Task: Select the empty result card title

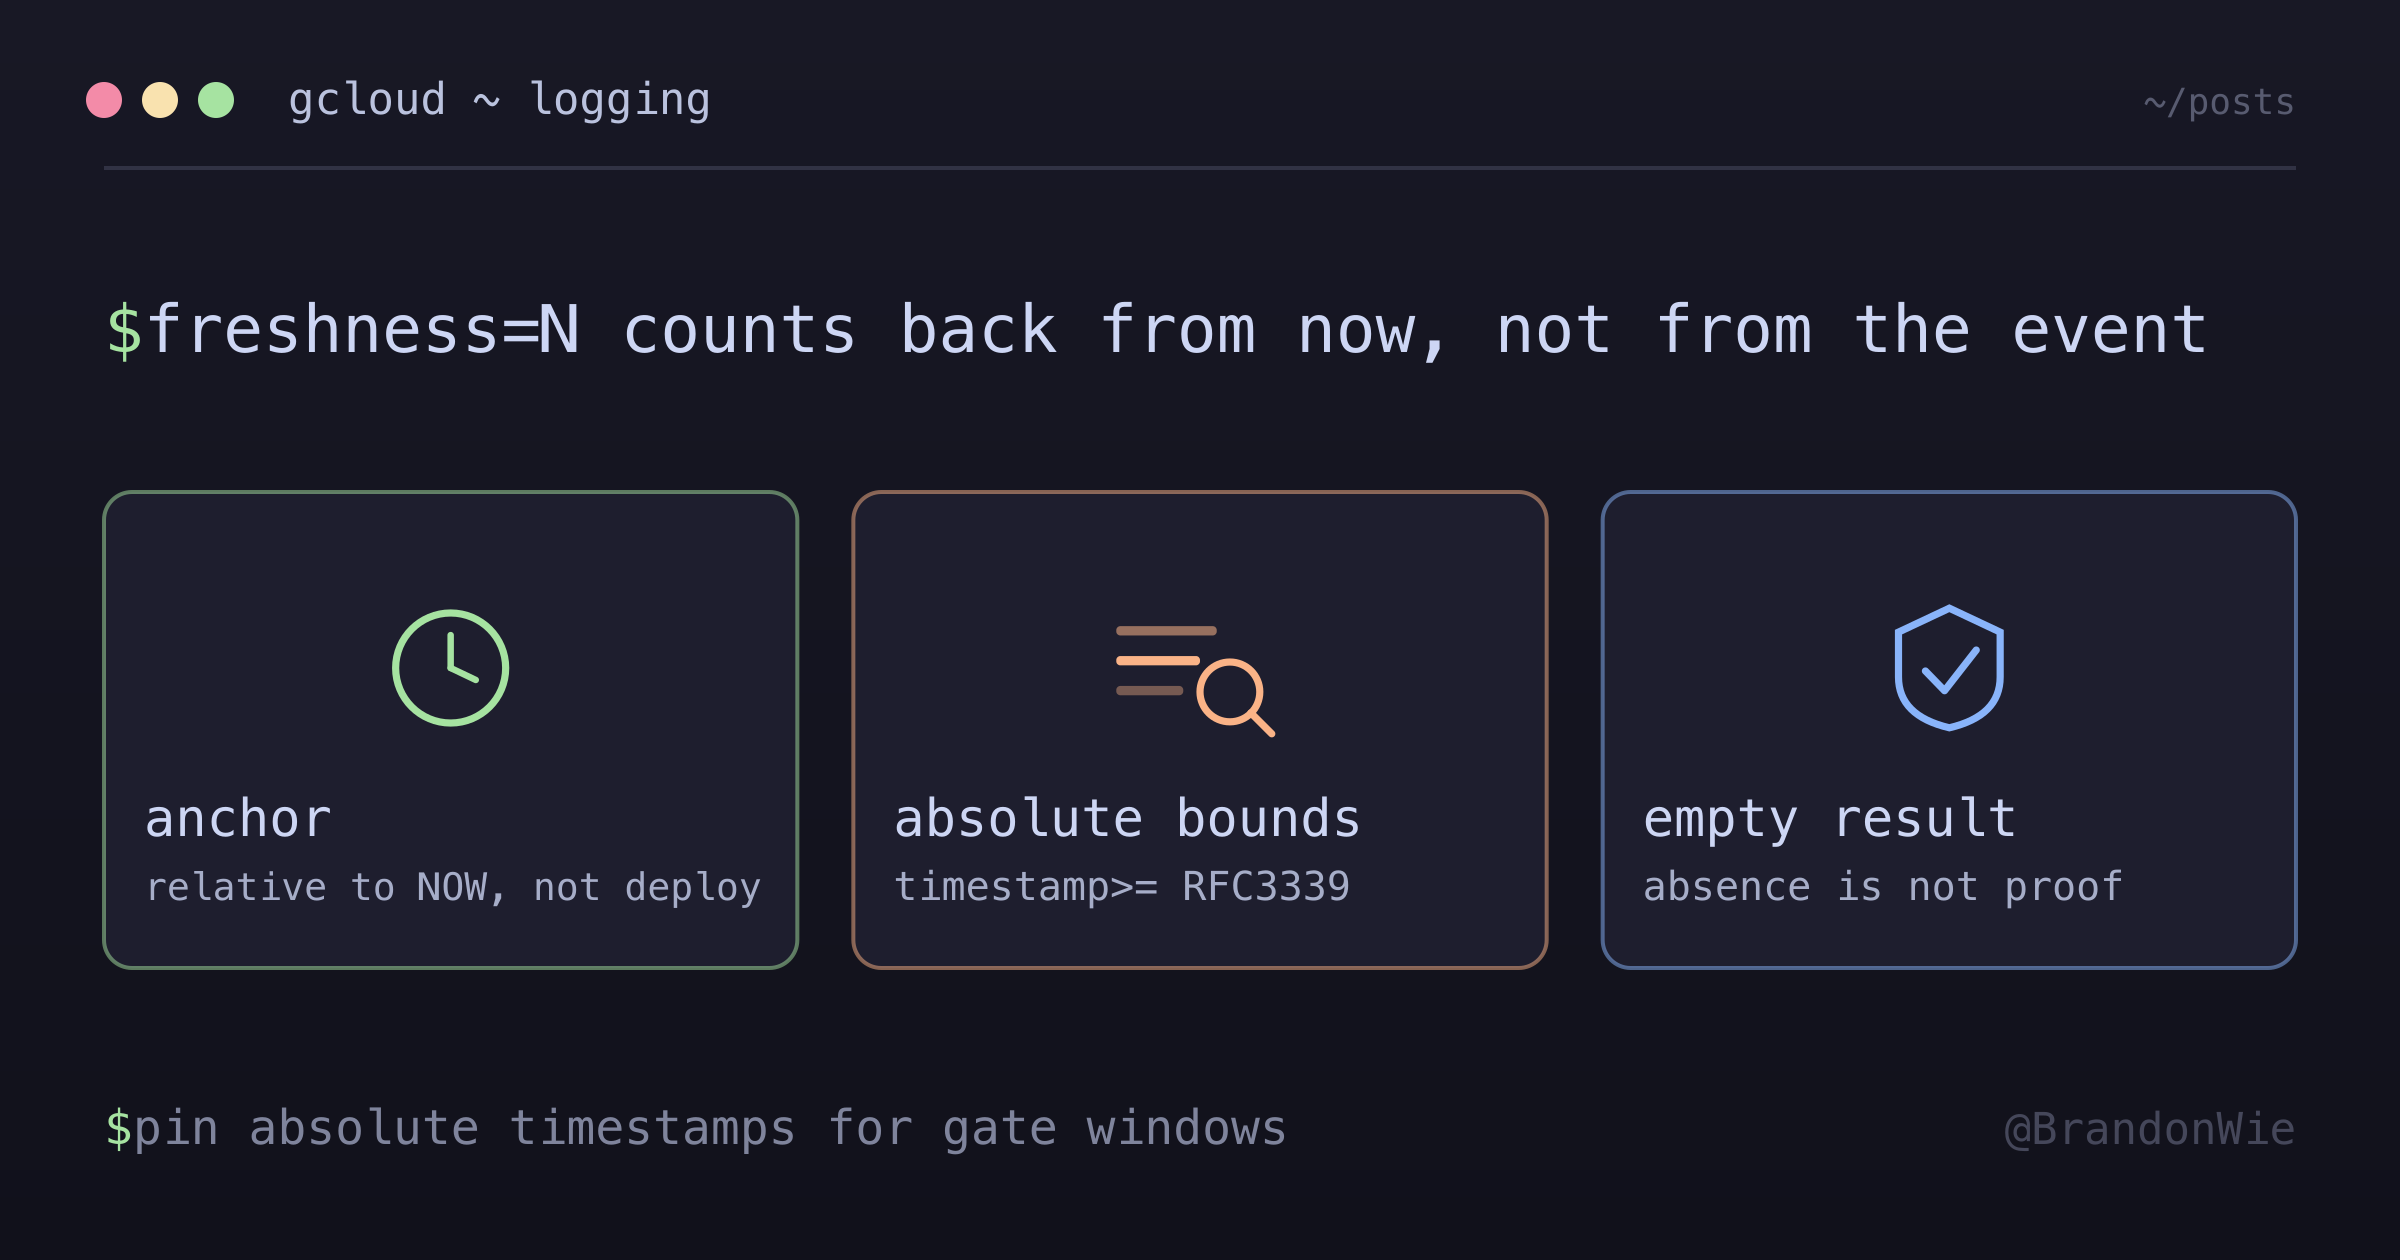Action: [x=1830, y=820]
